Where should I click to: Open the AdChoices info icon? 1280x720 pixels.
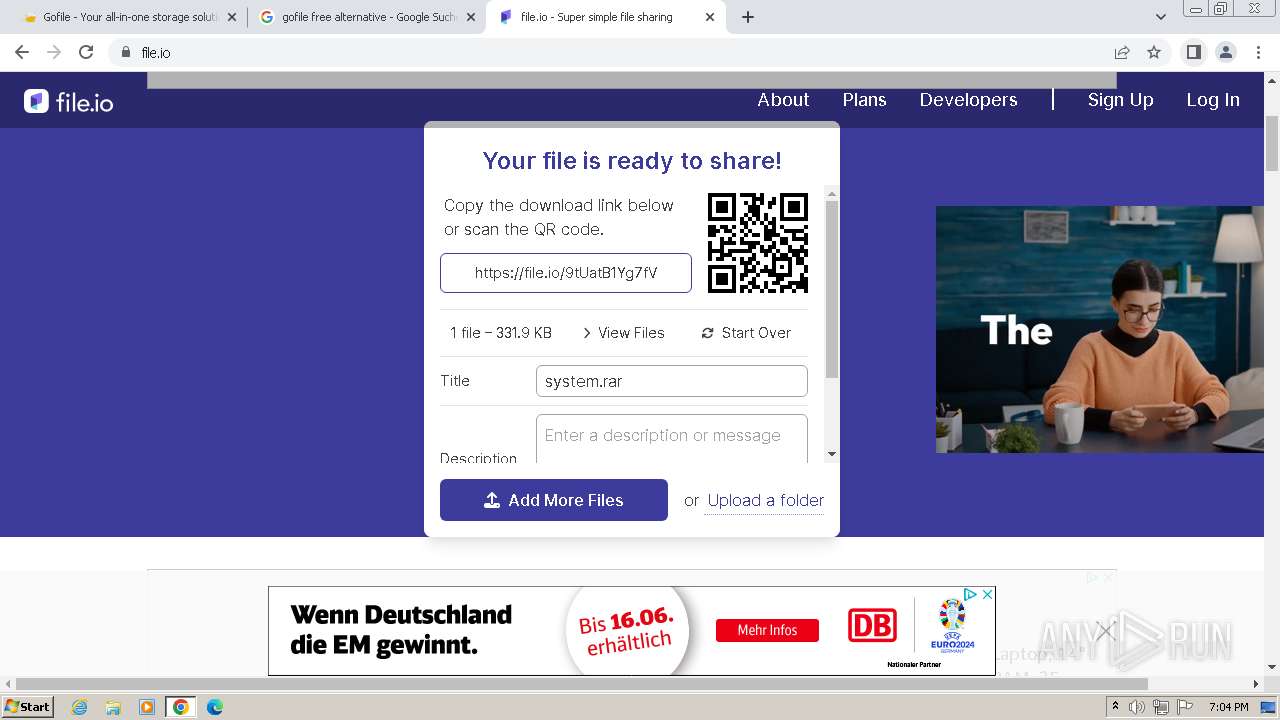pos(970,594)
